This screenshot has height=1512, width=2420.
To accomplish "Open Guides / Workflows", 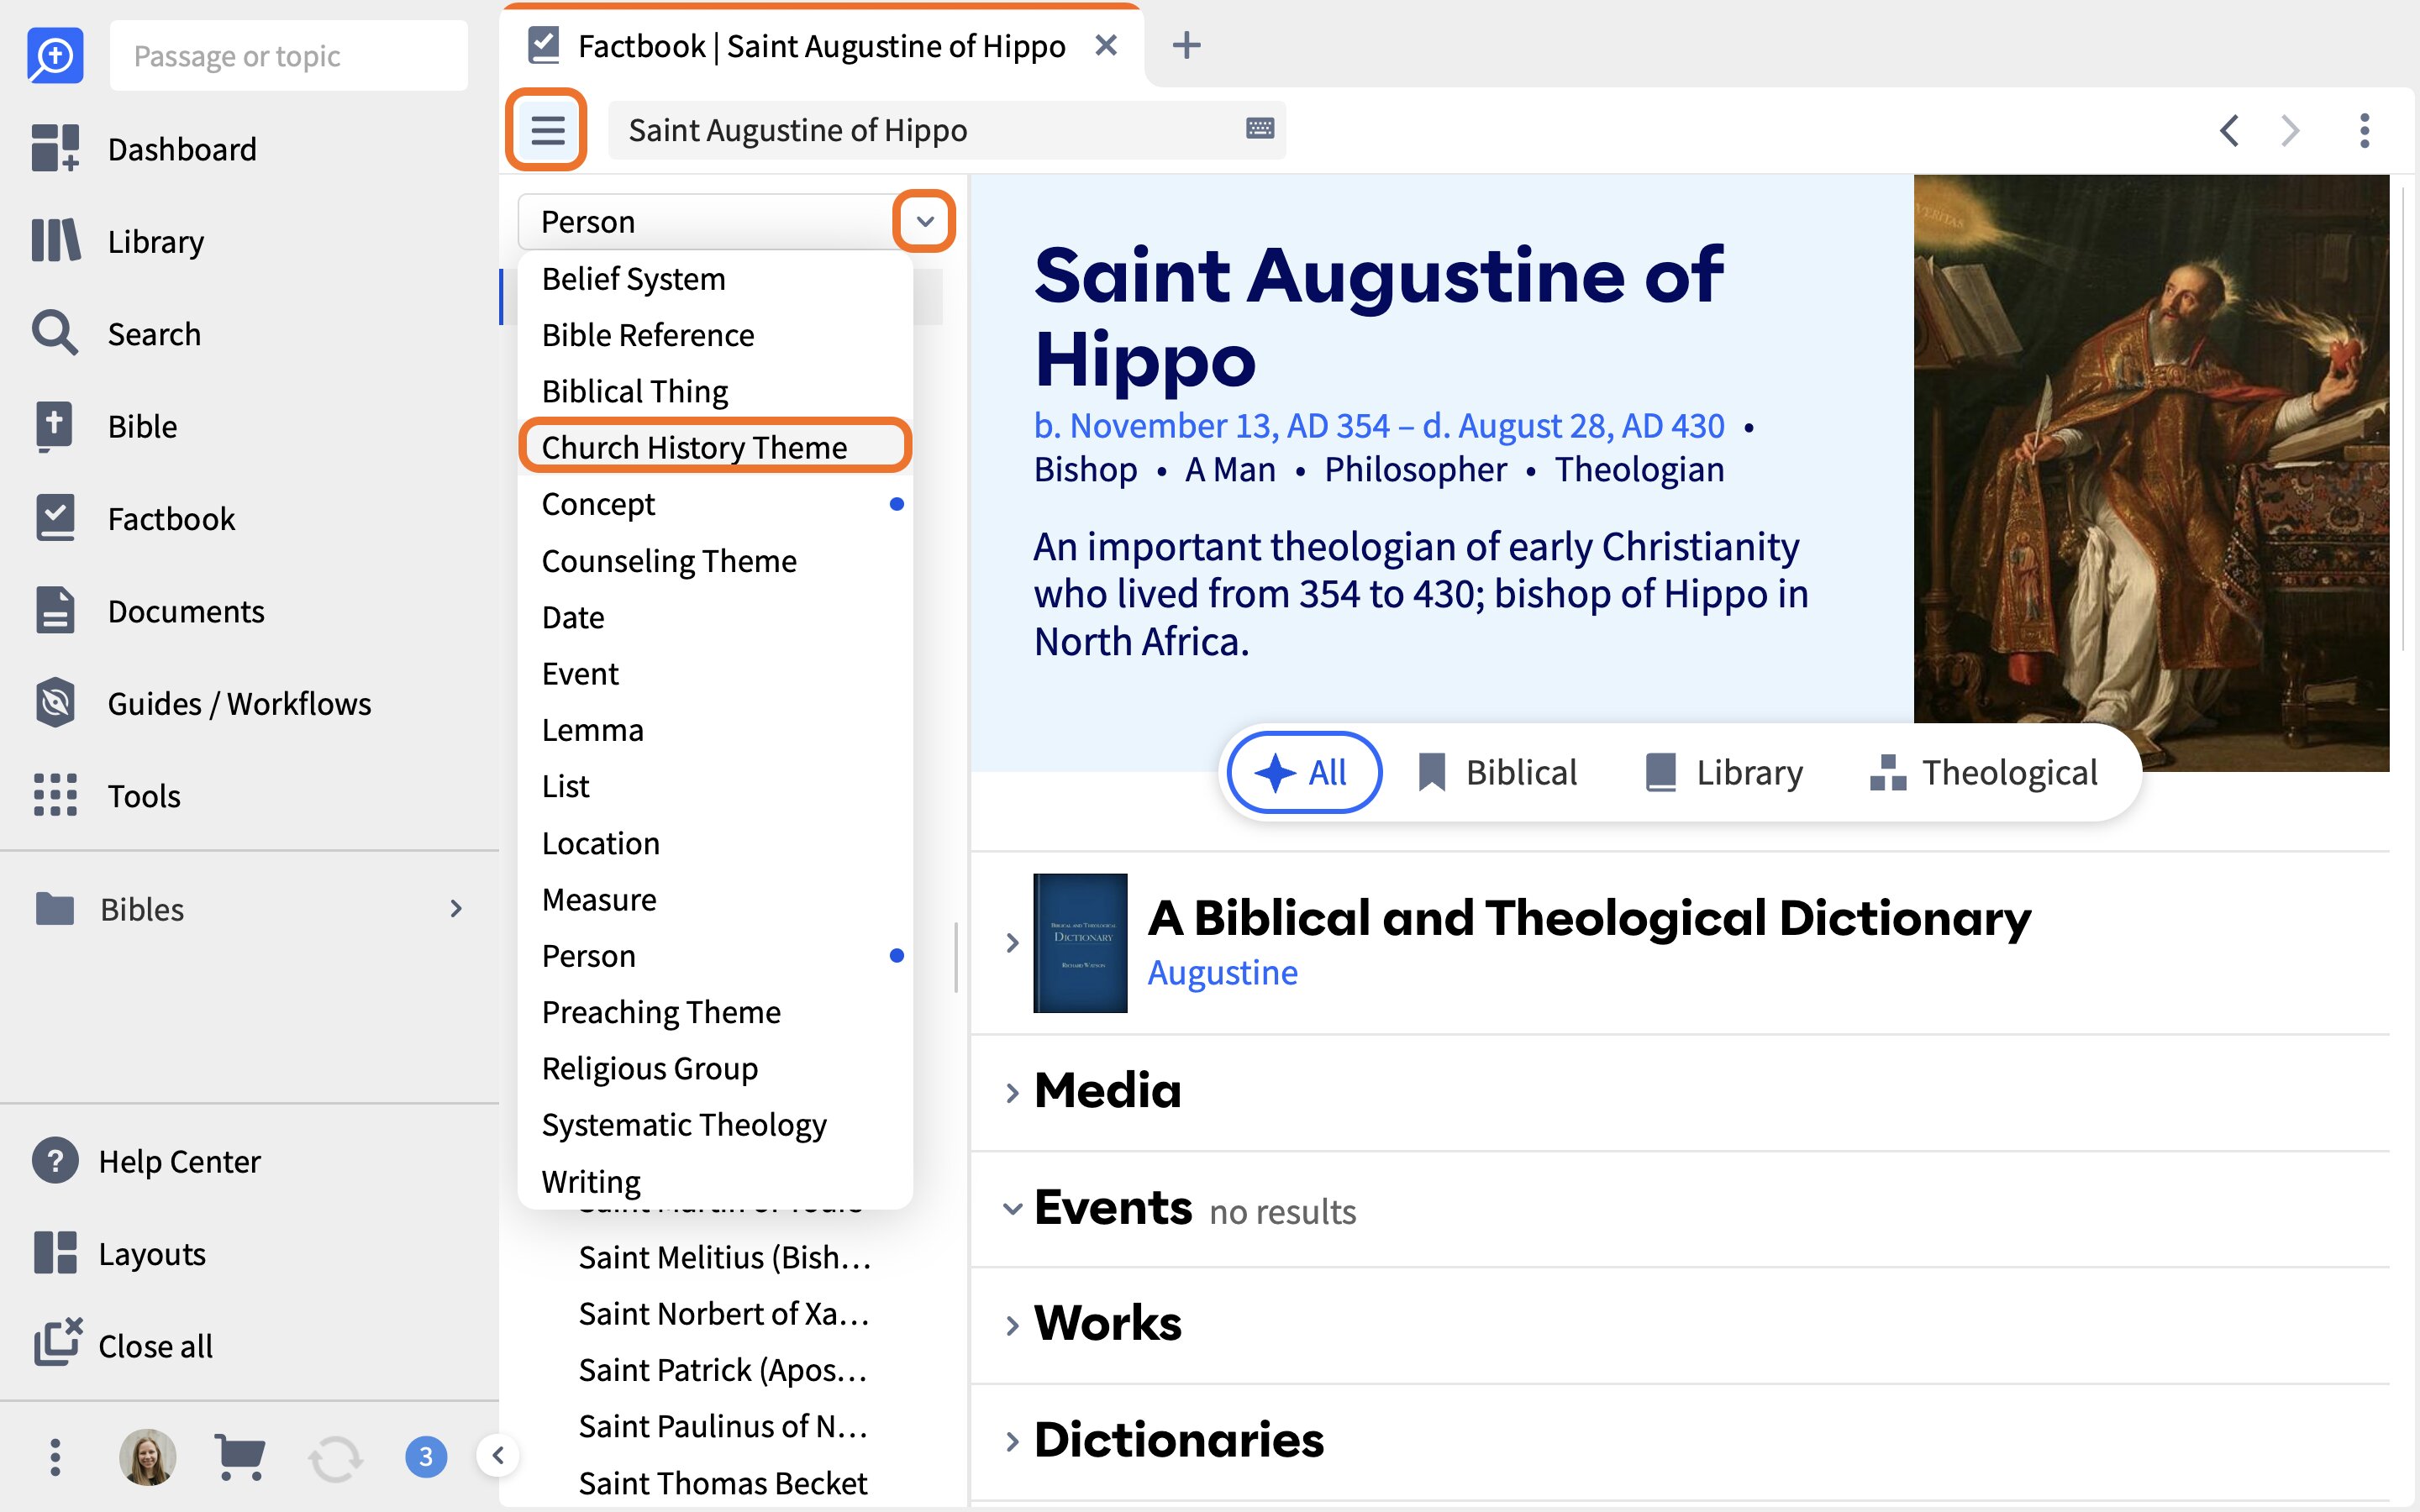I will tap(202, 703).
